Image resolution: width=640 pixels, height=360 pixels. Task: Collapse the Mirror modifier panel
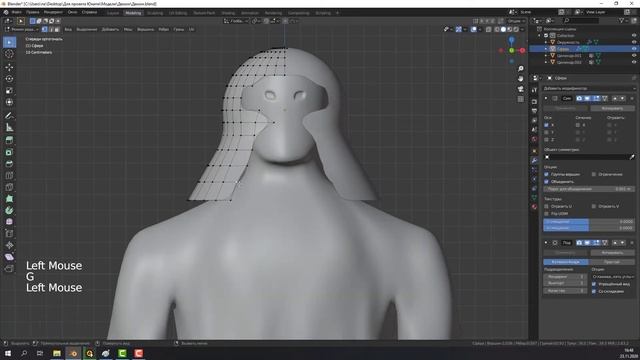pyautogui.click(x=546, y=98)
